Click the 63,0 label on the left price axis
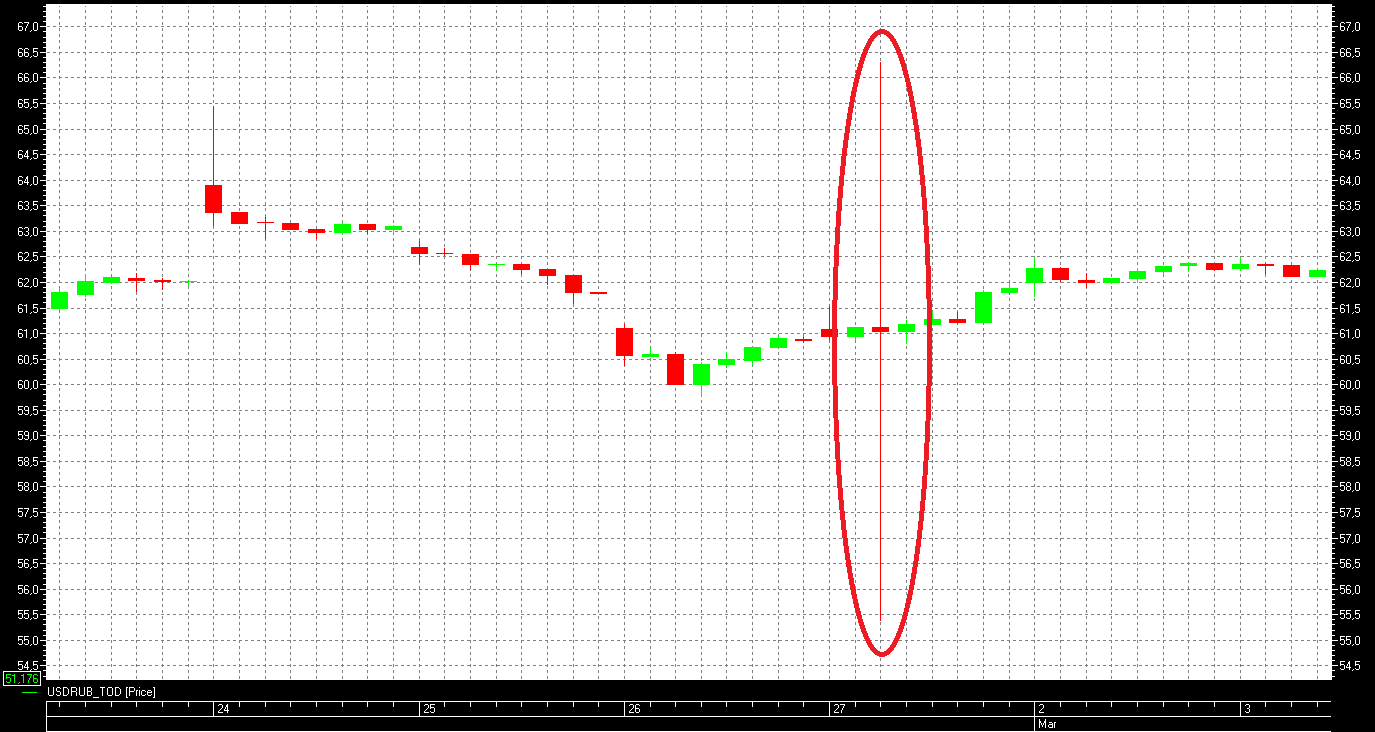The image size is (1375, 732). pos(28,232)
